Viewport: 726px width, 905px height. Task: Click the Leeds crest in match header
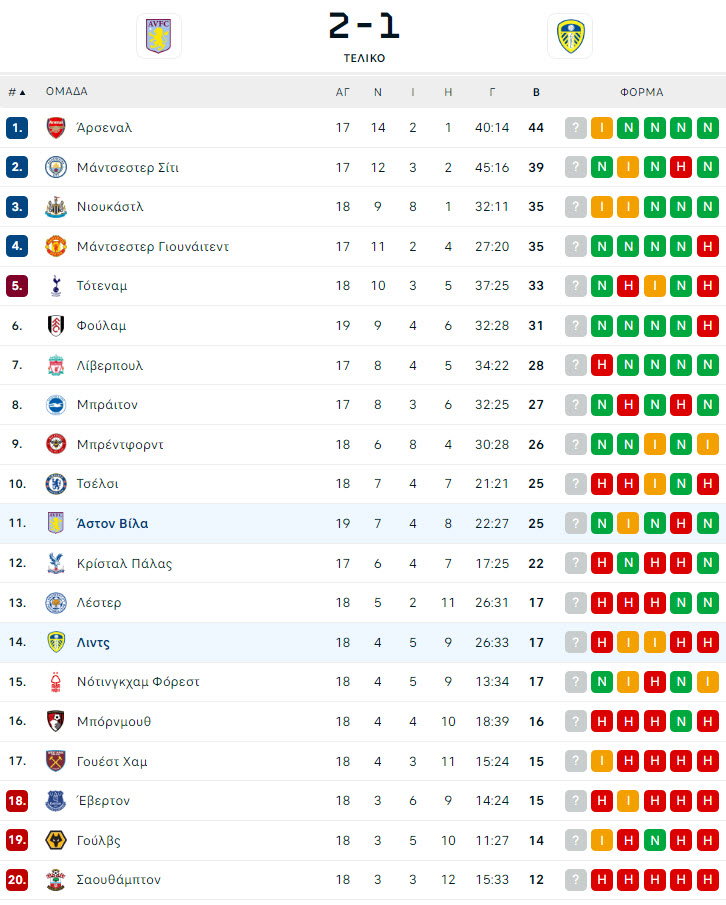[570, 36]
